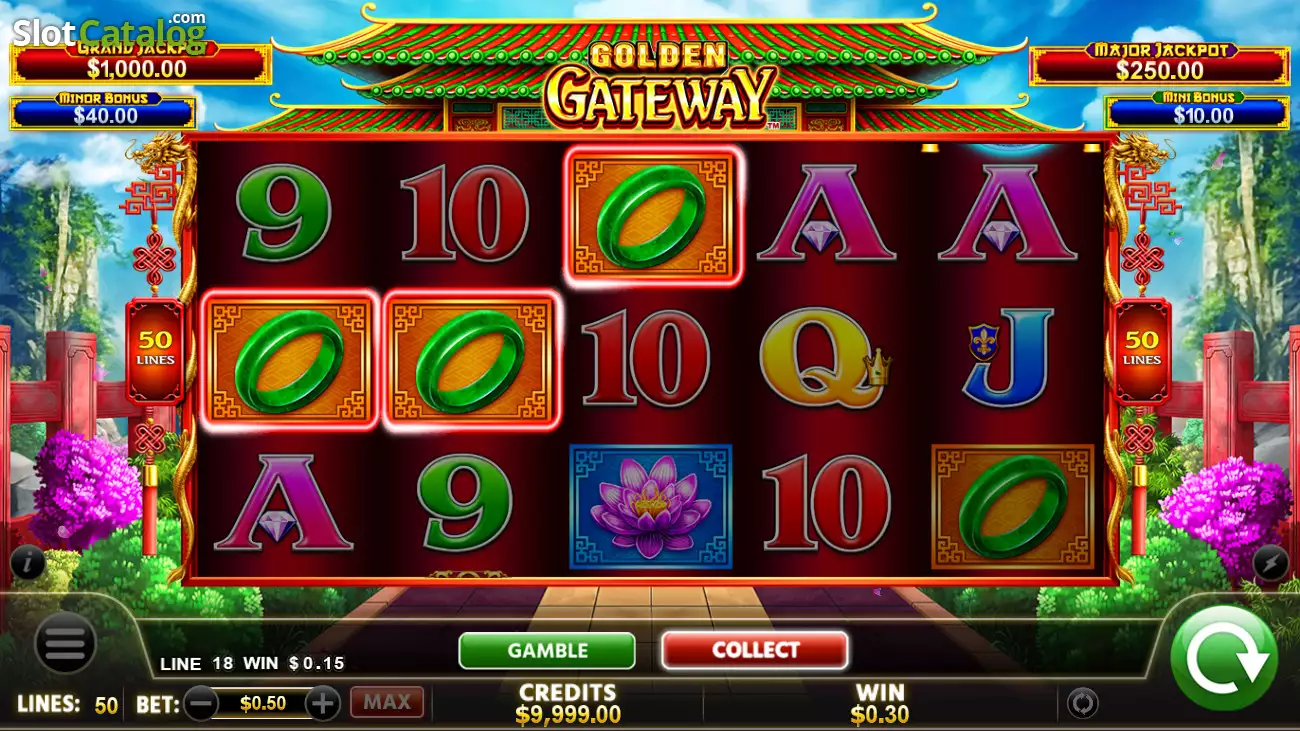Viewport: 1300px width, 731px height.
Task: Enable the autoplay circular arrows icon
Action: point(1081,703)
